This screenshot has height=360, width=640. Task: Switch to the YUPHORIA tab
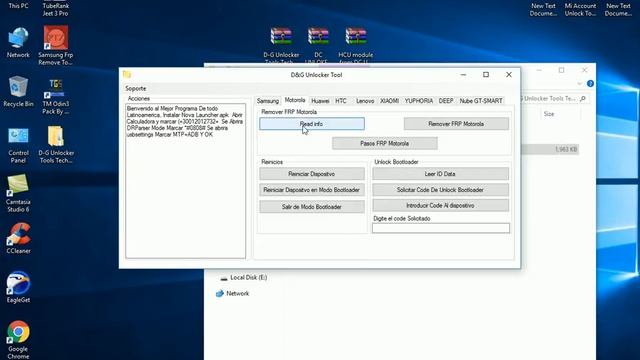click(x=419, y=101)
